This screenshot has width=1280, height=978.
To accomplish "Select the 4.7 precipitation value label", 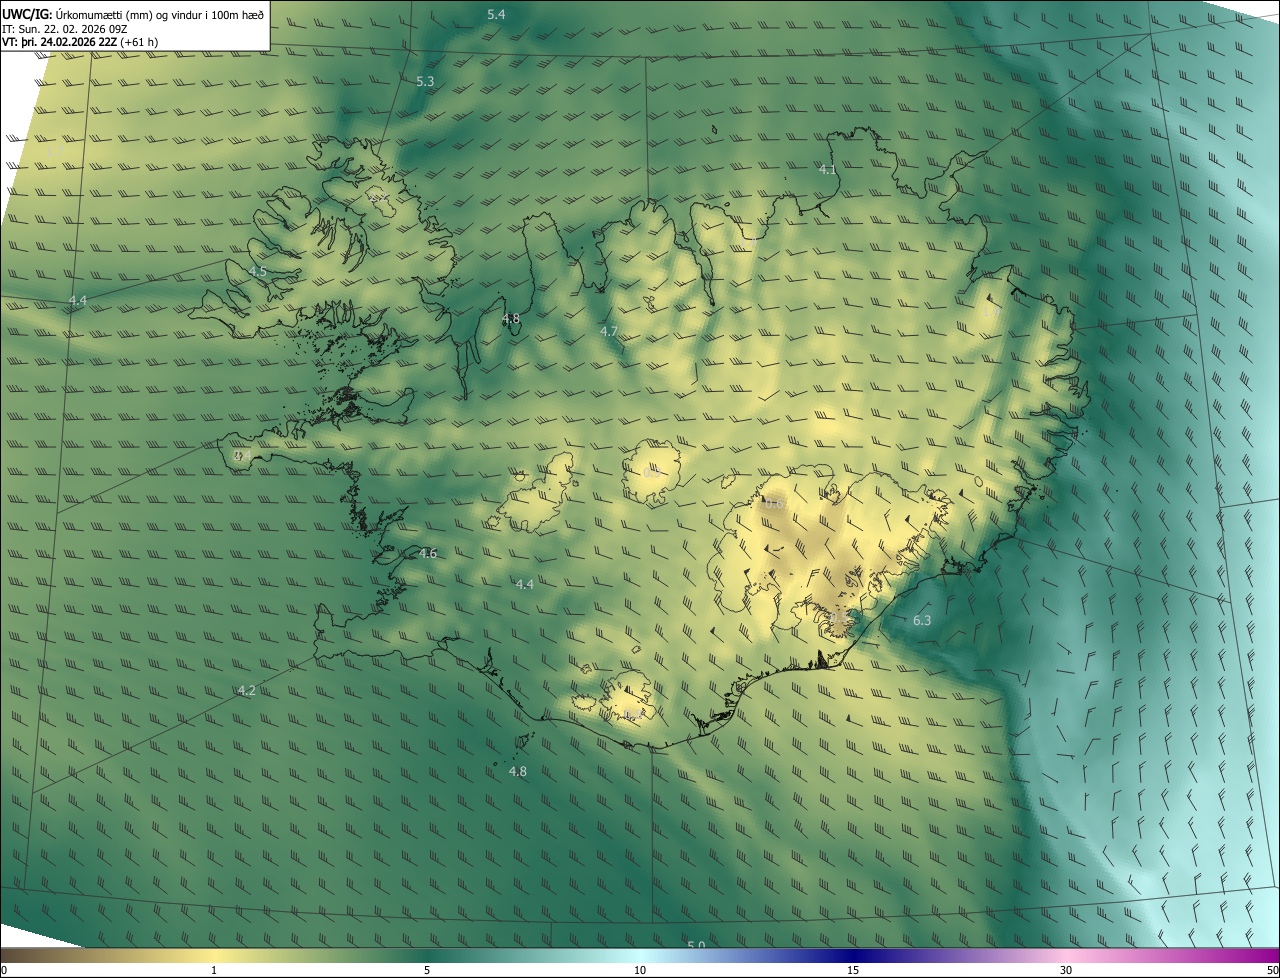I will pos(609,331).
